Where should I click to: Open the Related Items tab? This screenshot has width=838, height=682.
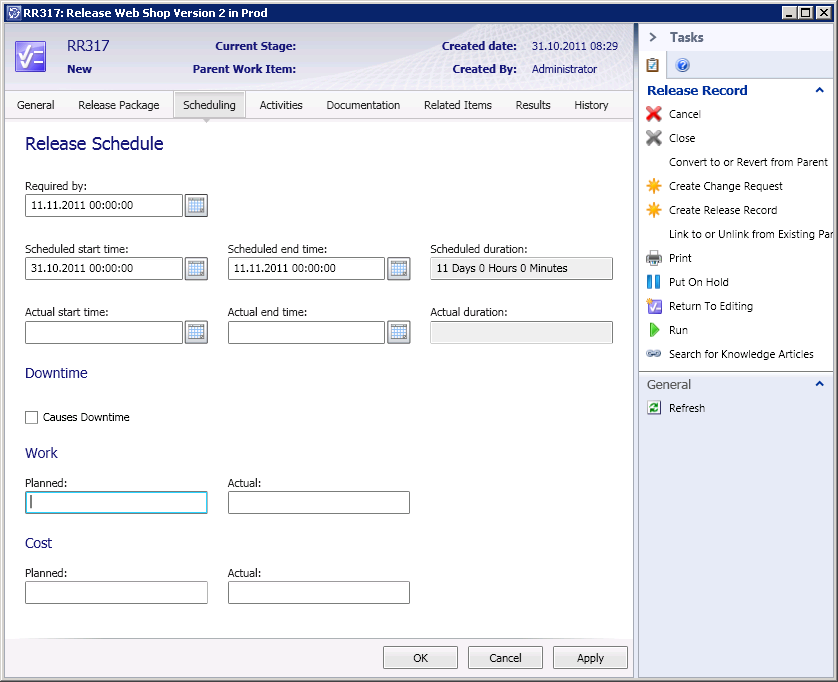click(x=457, y=105)
